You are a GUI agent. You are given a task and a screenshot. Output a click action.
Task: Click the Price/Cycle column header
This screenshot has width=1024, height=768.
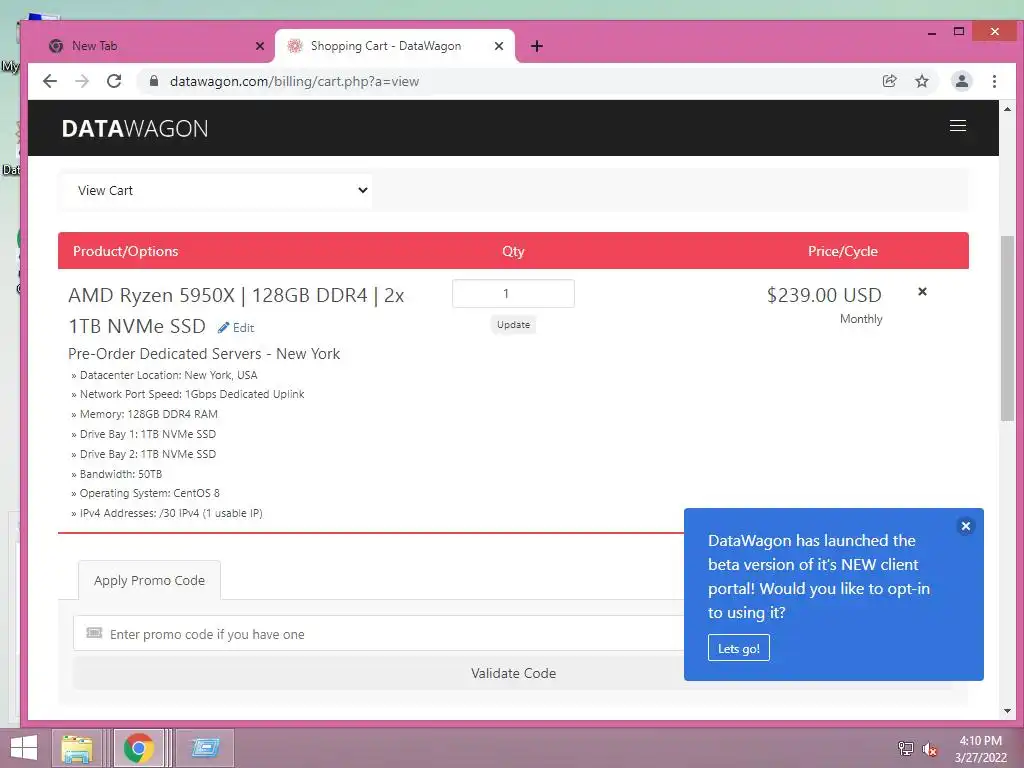(842, 251)
